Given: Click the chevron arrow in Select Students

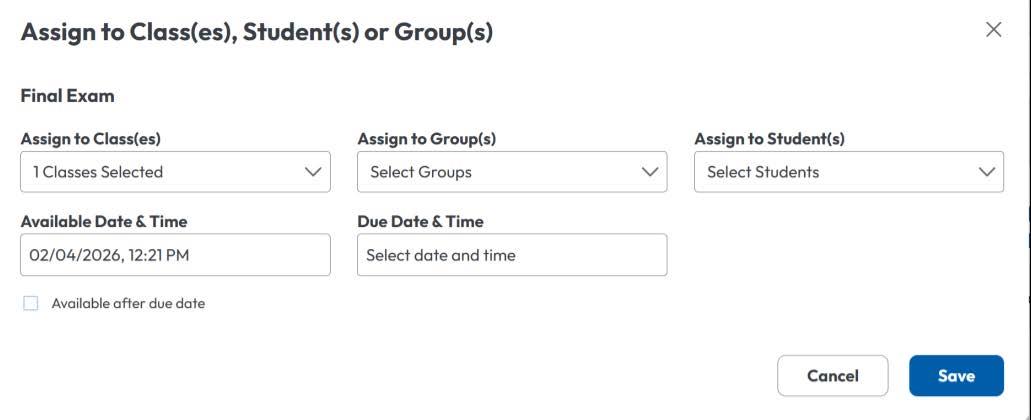Looking at the screenshot, I should 986,172.
